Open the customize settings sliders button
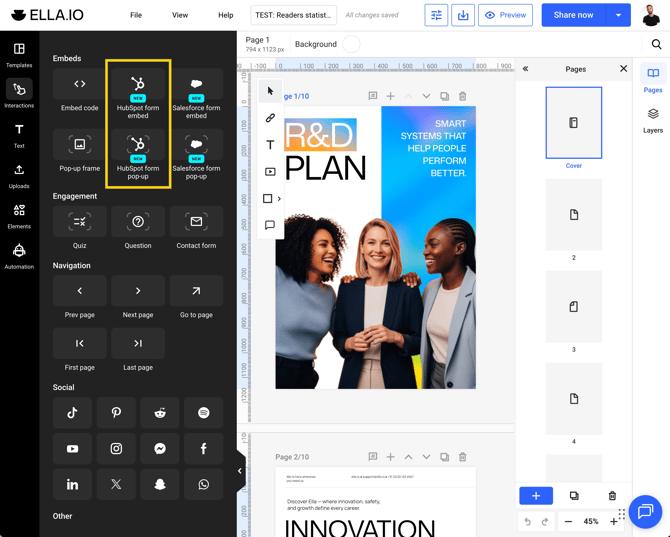The width and height of the screenshot is (670, 537). tap(436, 15)
